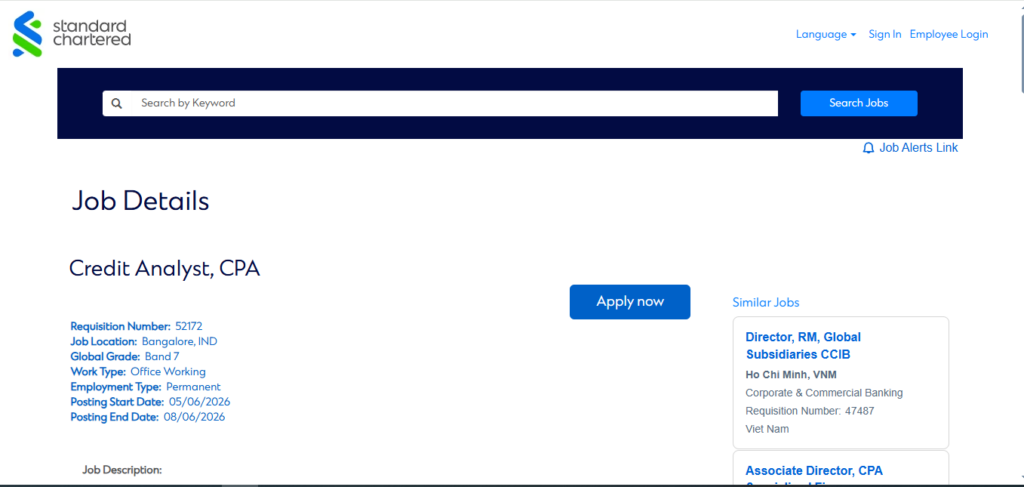
Task: Click job location Bangalore, IND
Action: tap(179, 341)
